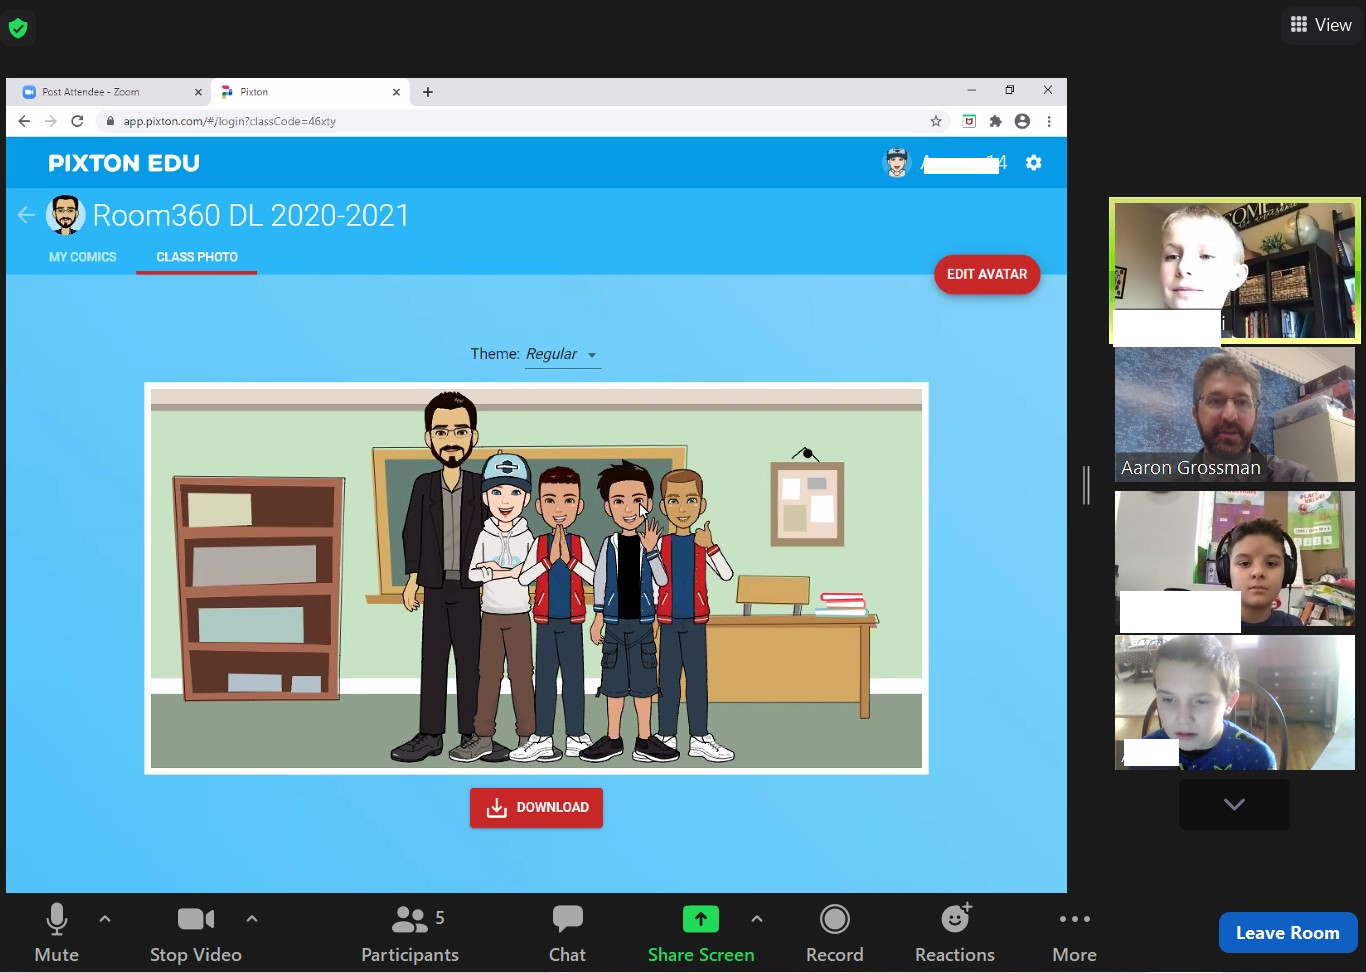1366x973 pixels.
Task: Open the More options ellipsis
Action: tap(1074, 934)
